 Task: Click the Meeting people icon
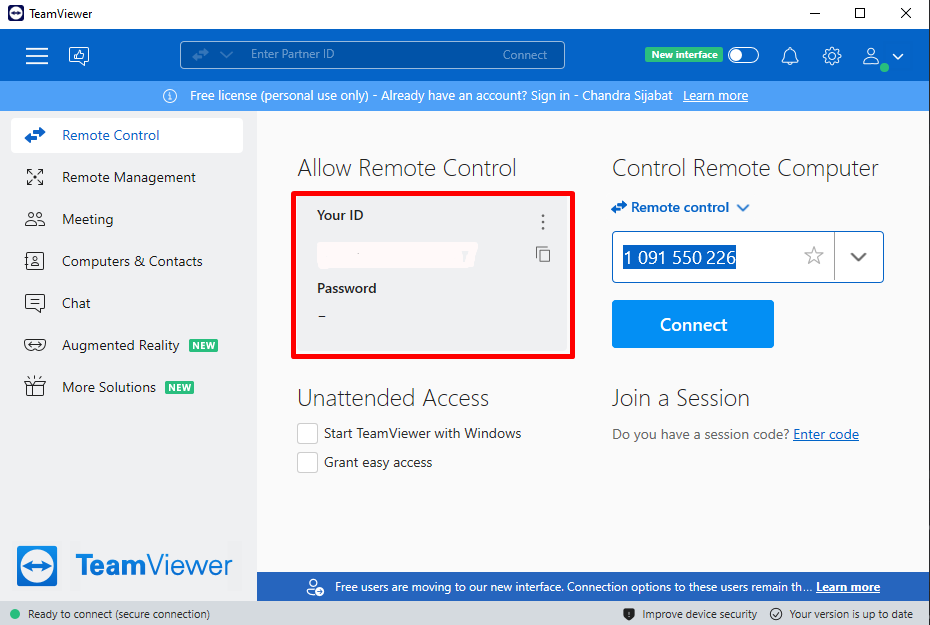(x=35, y=219)
